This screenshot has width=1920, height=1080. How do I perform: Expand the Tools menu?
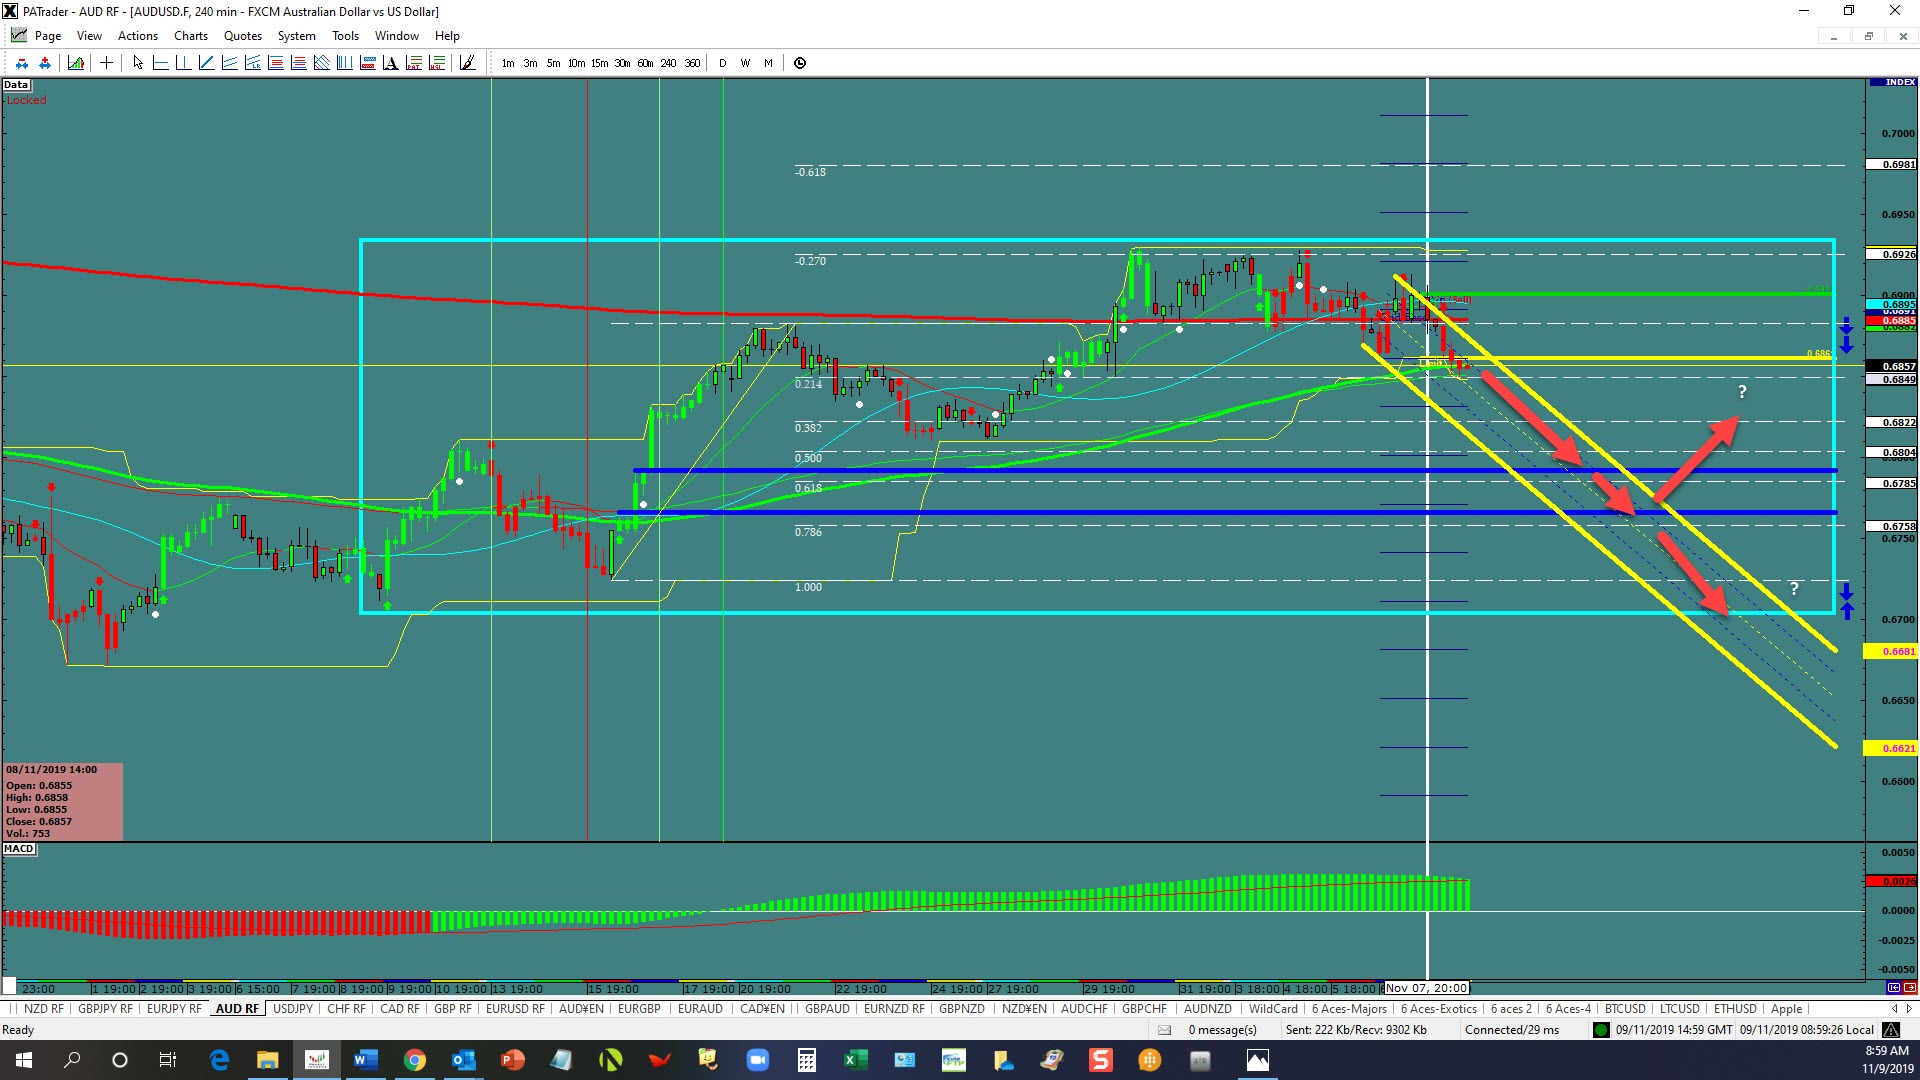pyautogui.click(x=345, y=36)
